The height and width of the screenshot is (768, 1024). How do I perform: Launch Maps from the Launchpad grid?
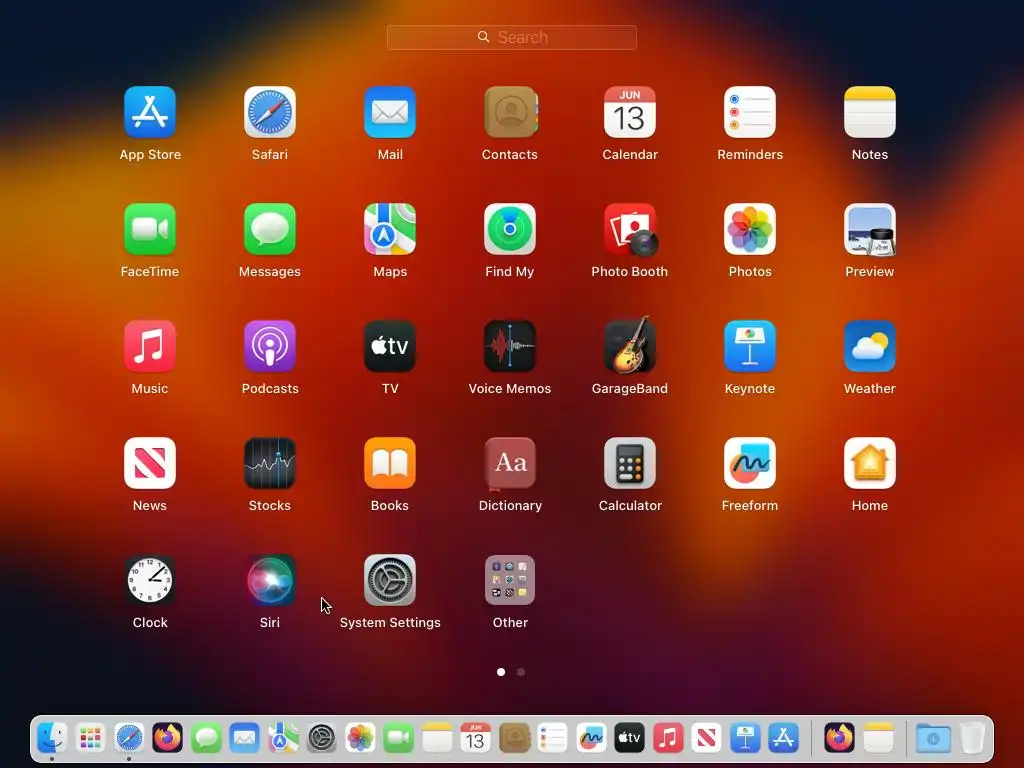tap(390, 229)
